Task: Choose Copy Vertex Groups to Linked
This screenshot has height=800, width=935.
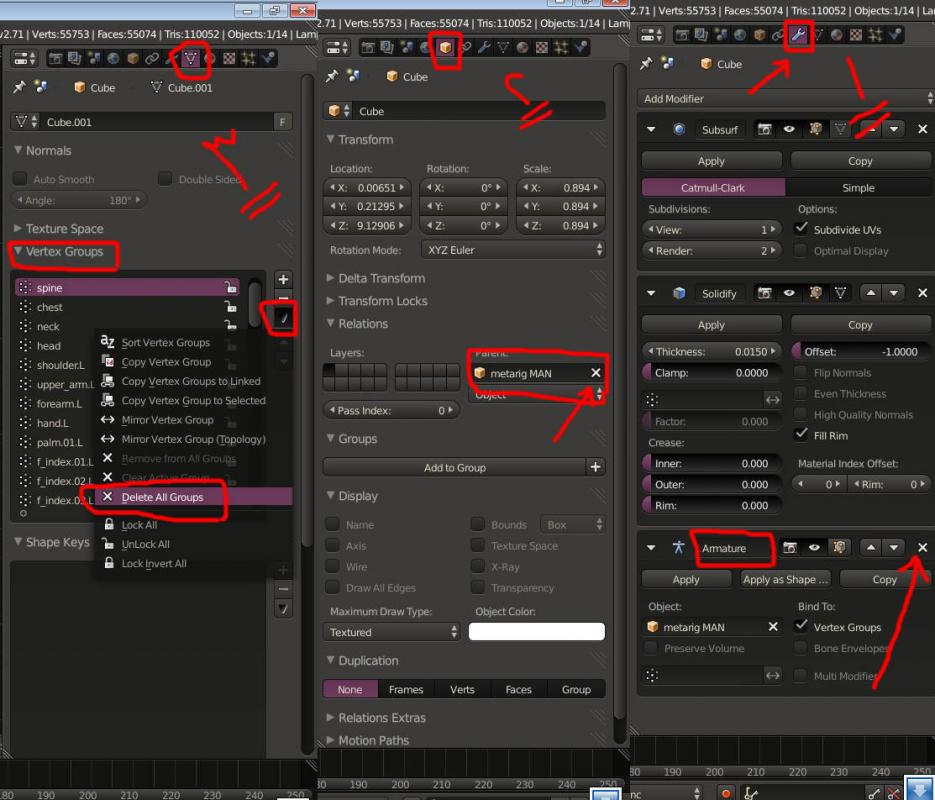Action: tap(191, 381)
